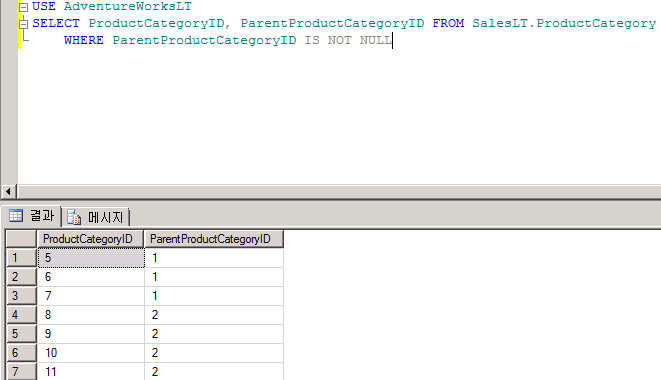Select all via the grid corner header

pos(21,239)
